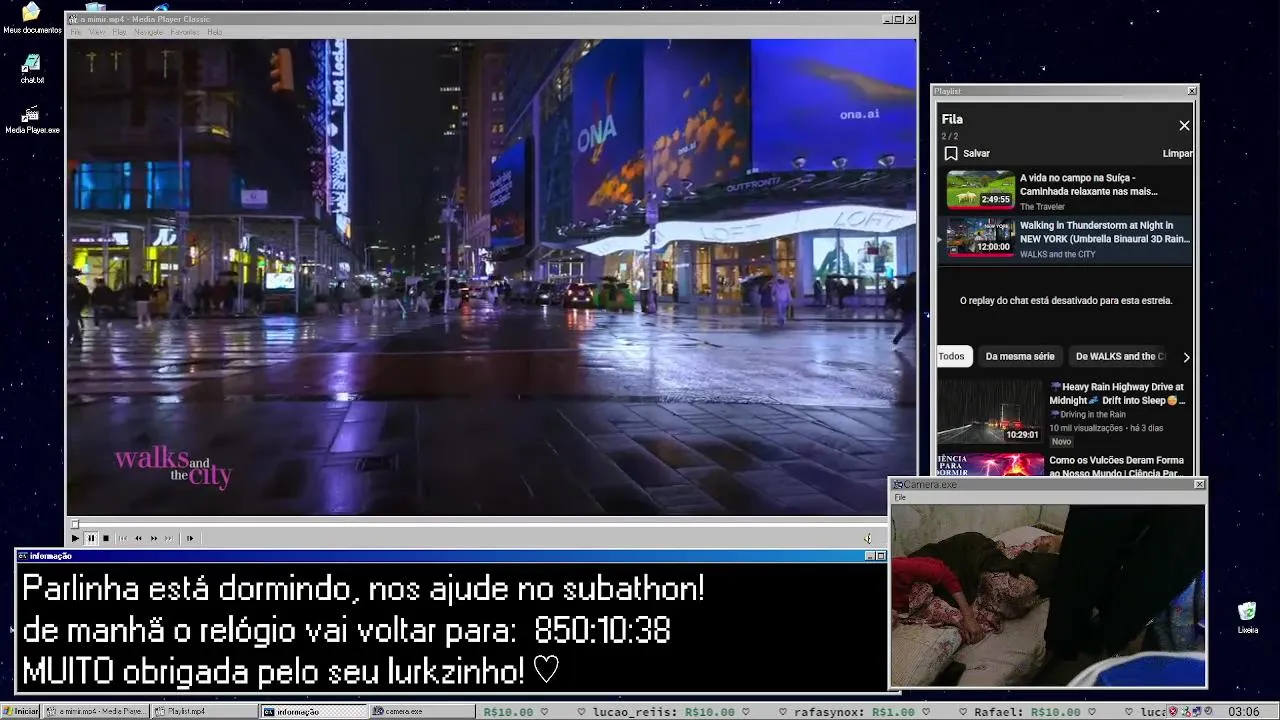Click the taskbar clock showing 03:06

pos(1243,711)
